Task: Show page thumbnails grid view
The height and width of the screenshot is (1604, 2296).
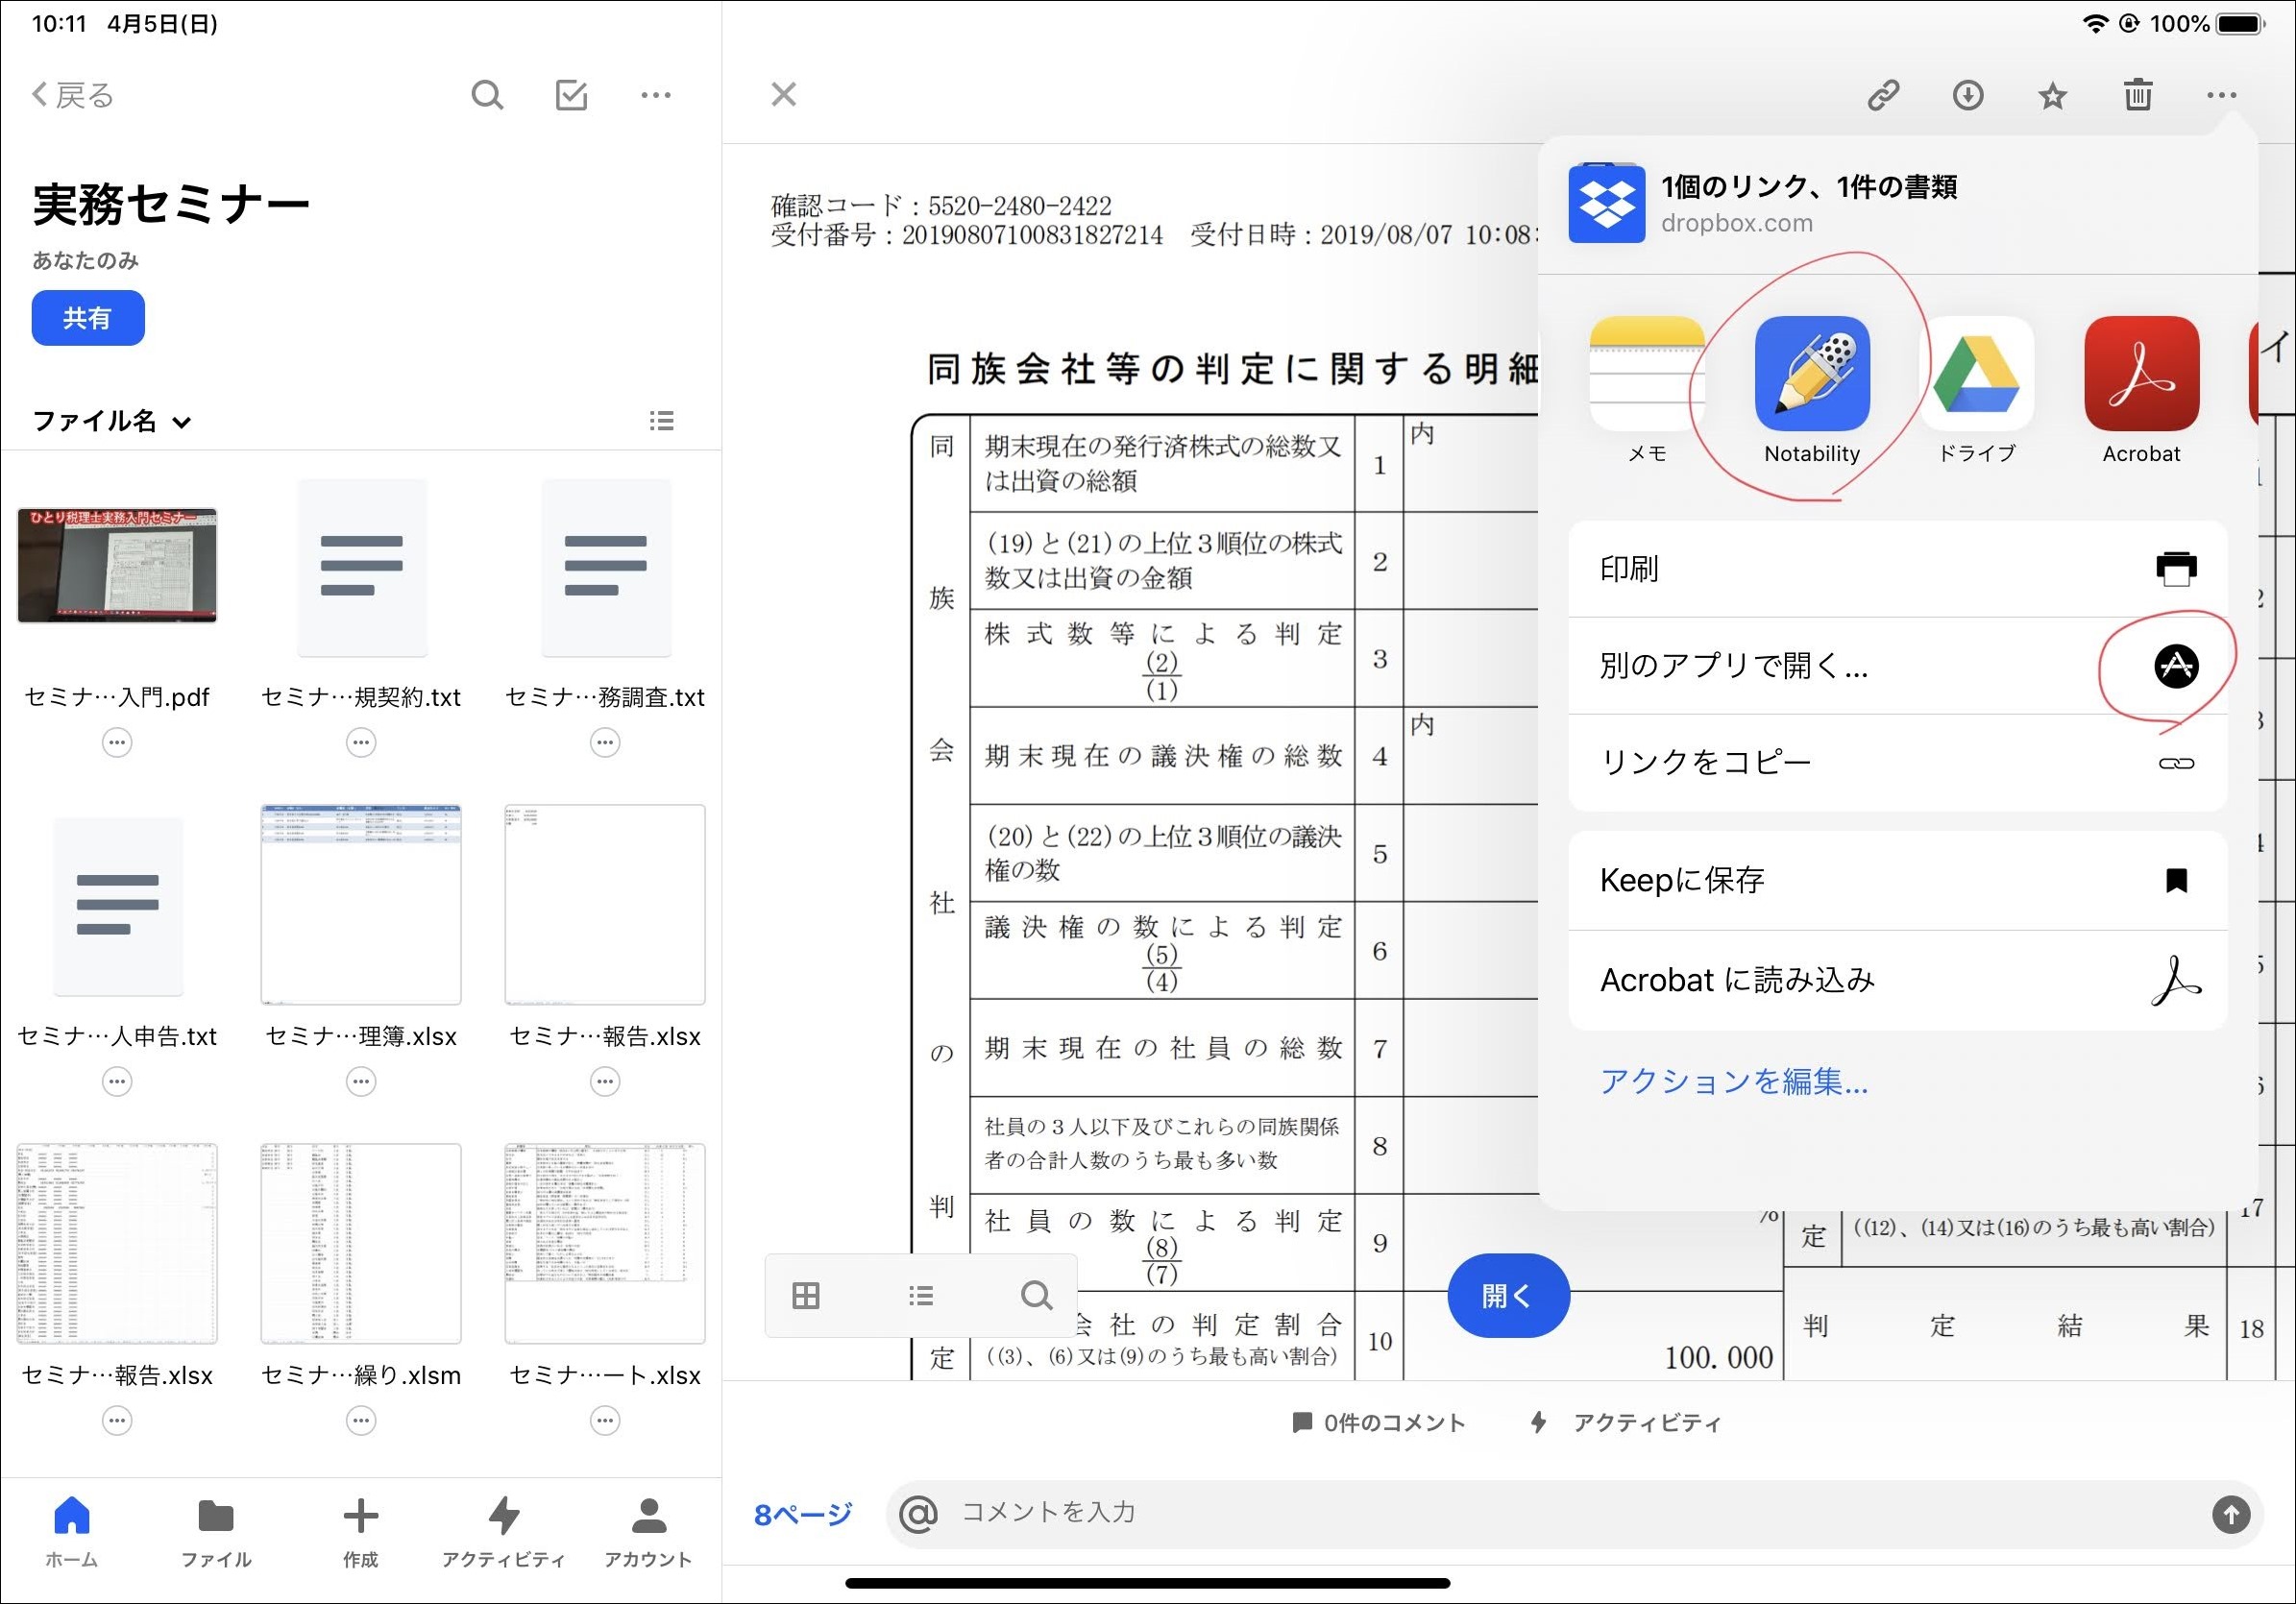Action: (806, 1296)
